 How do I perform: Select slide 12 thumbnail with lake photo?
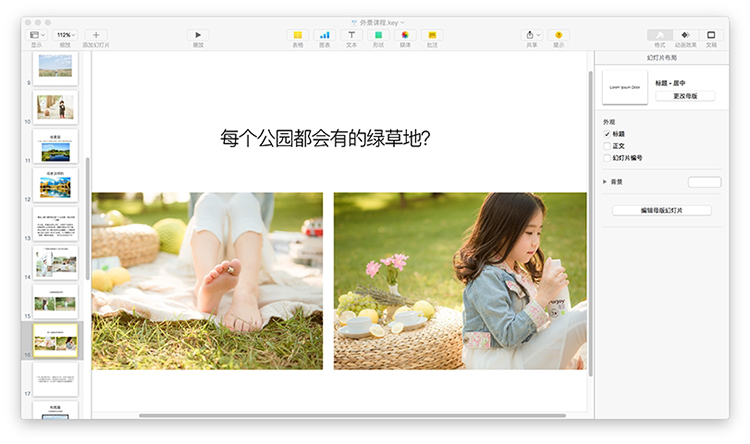(x=55, y=185)
